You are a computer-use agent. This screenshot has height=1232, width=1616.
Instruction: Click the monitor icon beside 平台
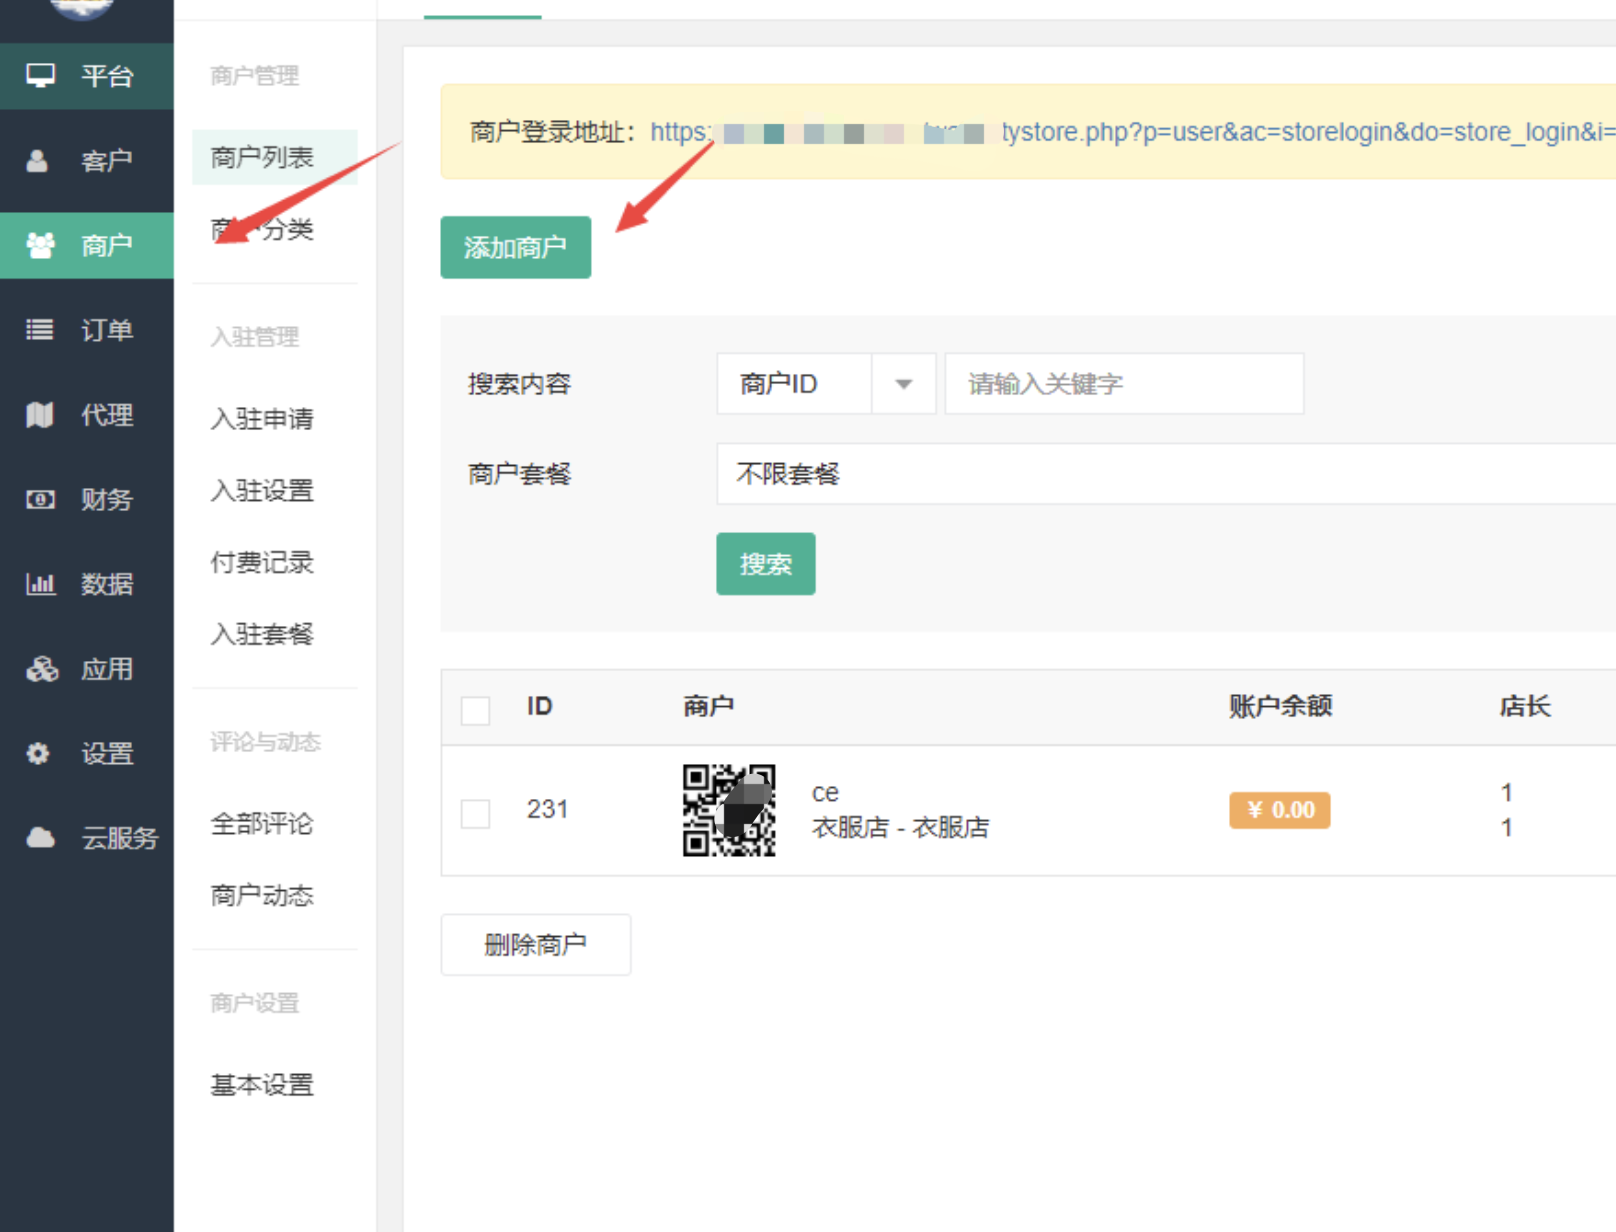coord(40,76)
